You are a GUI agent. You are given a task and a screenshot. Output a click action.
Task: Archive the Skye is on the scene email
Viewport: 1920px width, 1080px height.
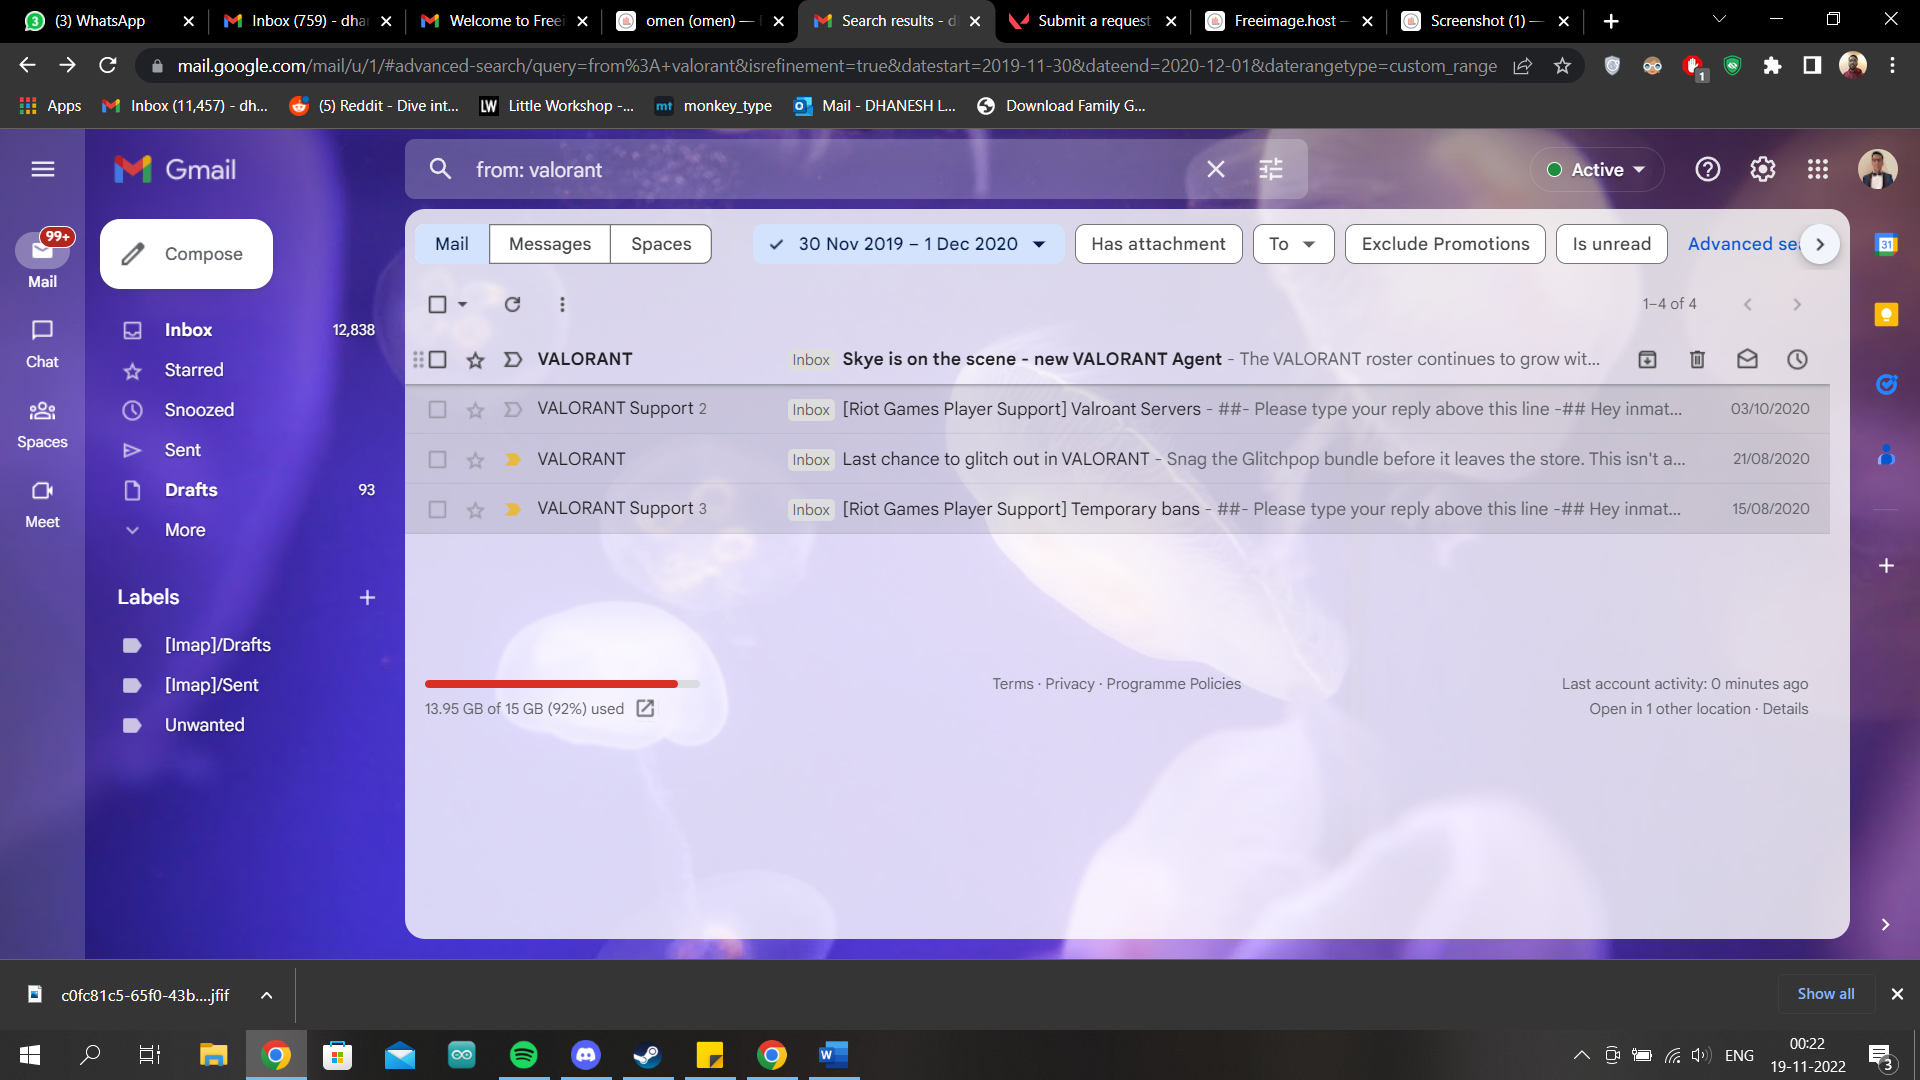click(x=1647, y=359)
